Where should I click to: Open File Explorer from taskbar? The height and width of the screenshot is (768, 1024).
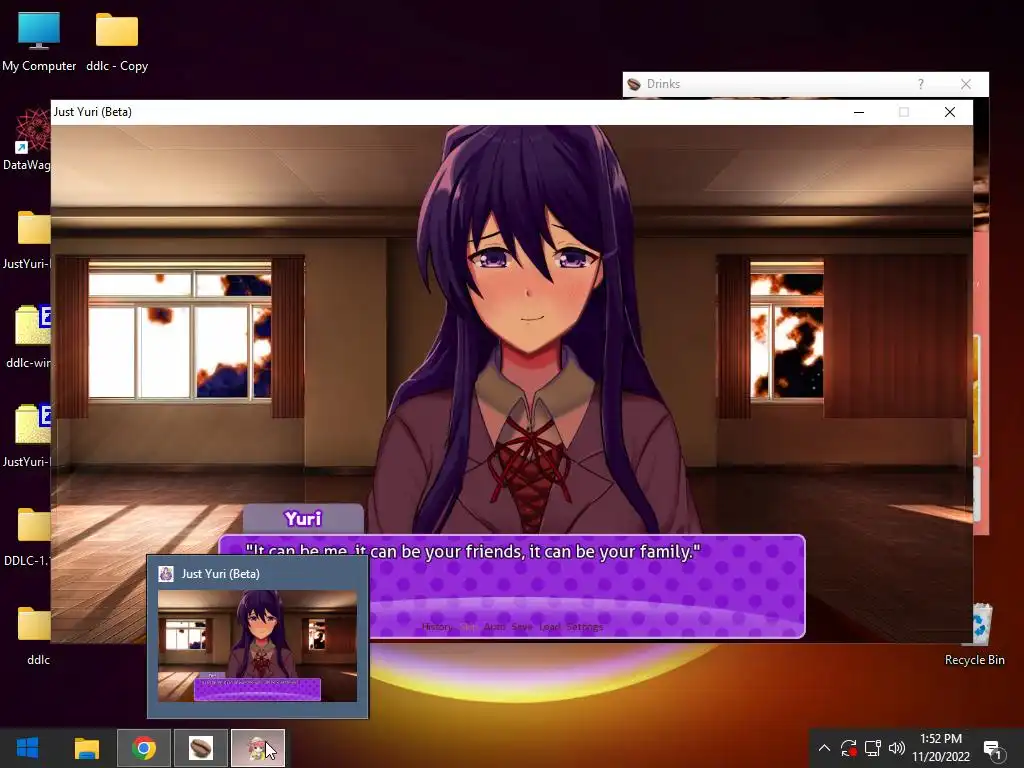tap(86, 748)
